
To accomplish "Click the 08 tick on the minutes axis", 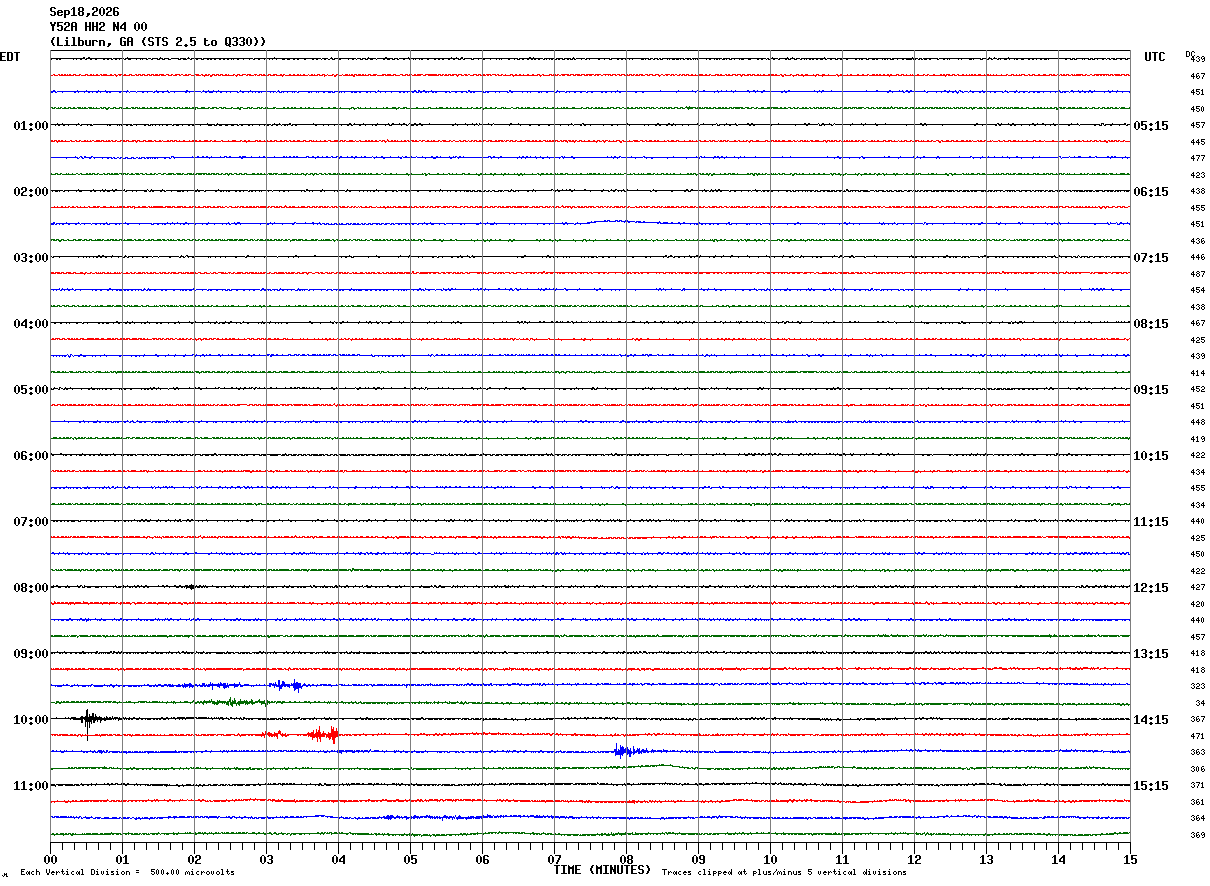I will pyautogui.click(x=626, y=859).
